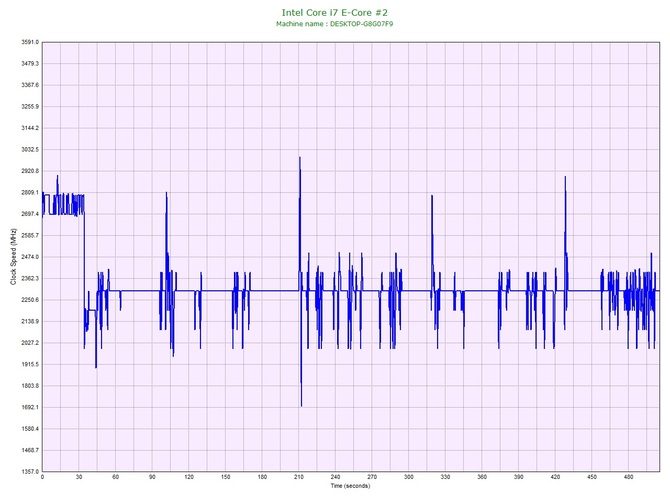The image size is (670, 503).
Task: Click the 'Time (seconds)' axis title
Action: pos(350,486)
